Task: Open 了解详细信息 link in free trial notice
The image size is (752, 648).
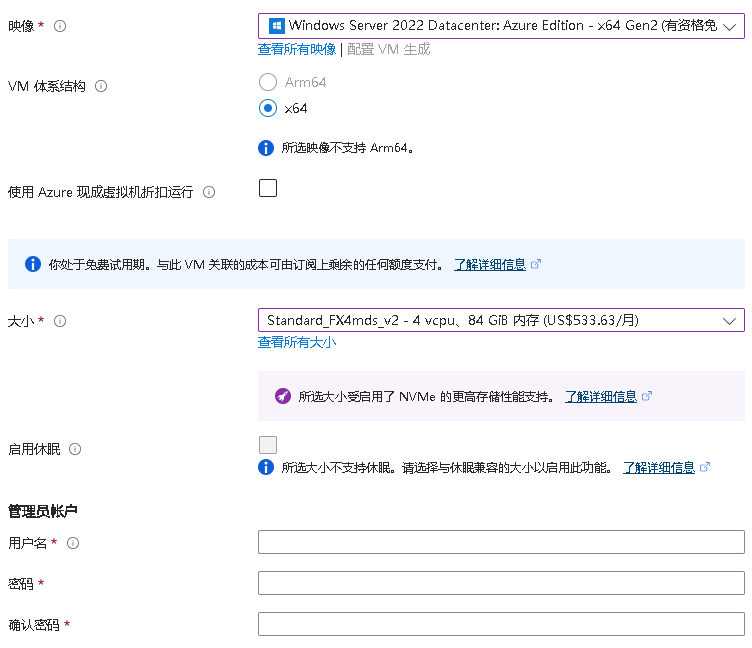Action: pos(490,264)
